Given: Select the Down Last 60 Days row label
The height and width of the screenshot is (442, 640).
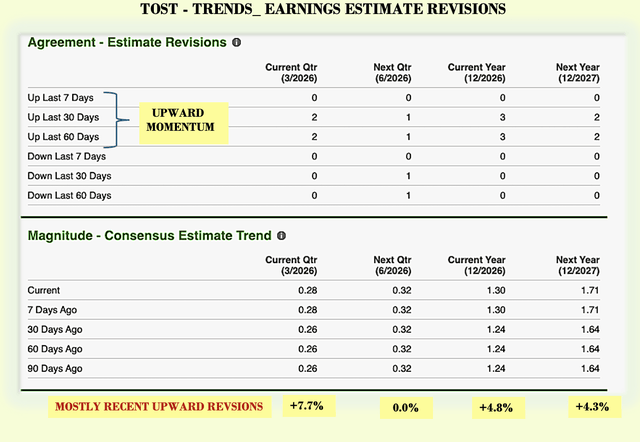Looking at the screenshot, I should click(x=69, y=195).
